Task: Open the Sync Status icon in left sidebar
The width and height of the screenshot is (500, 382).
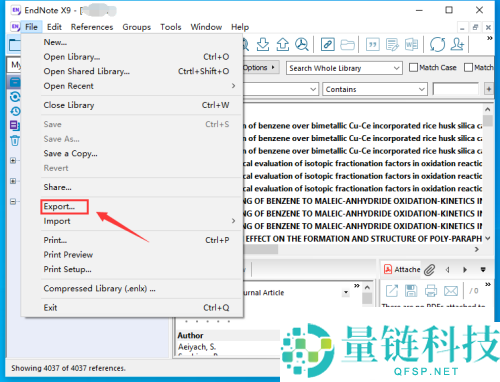Action: pos(15,97)
